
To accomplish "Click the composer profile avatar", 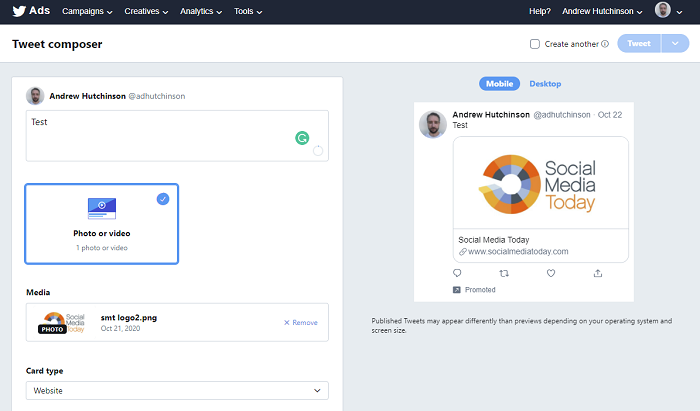I will 35,96.
